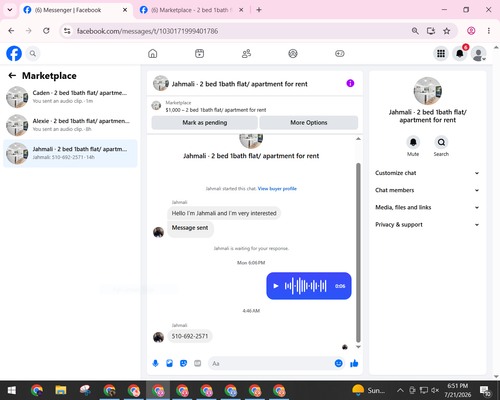500x400 pixels.
Task: Click the Facebook search magnifier icon
Action: click(x=33, y=53)
